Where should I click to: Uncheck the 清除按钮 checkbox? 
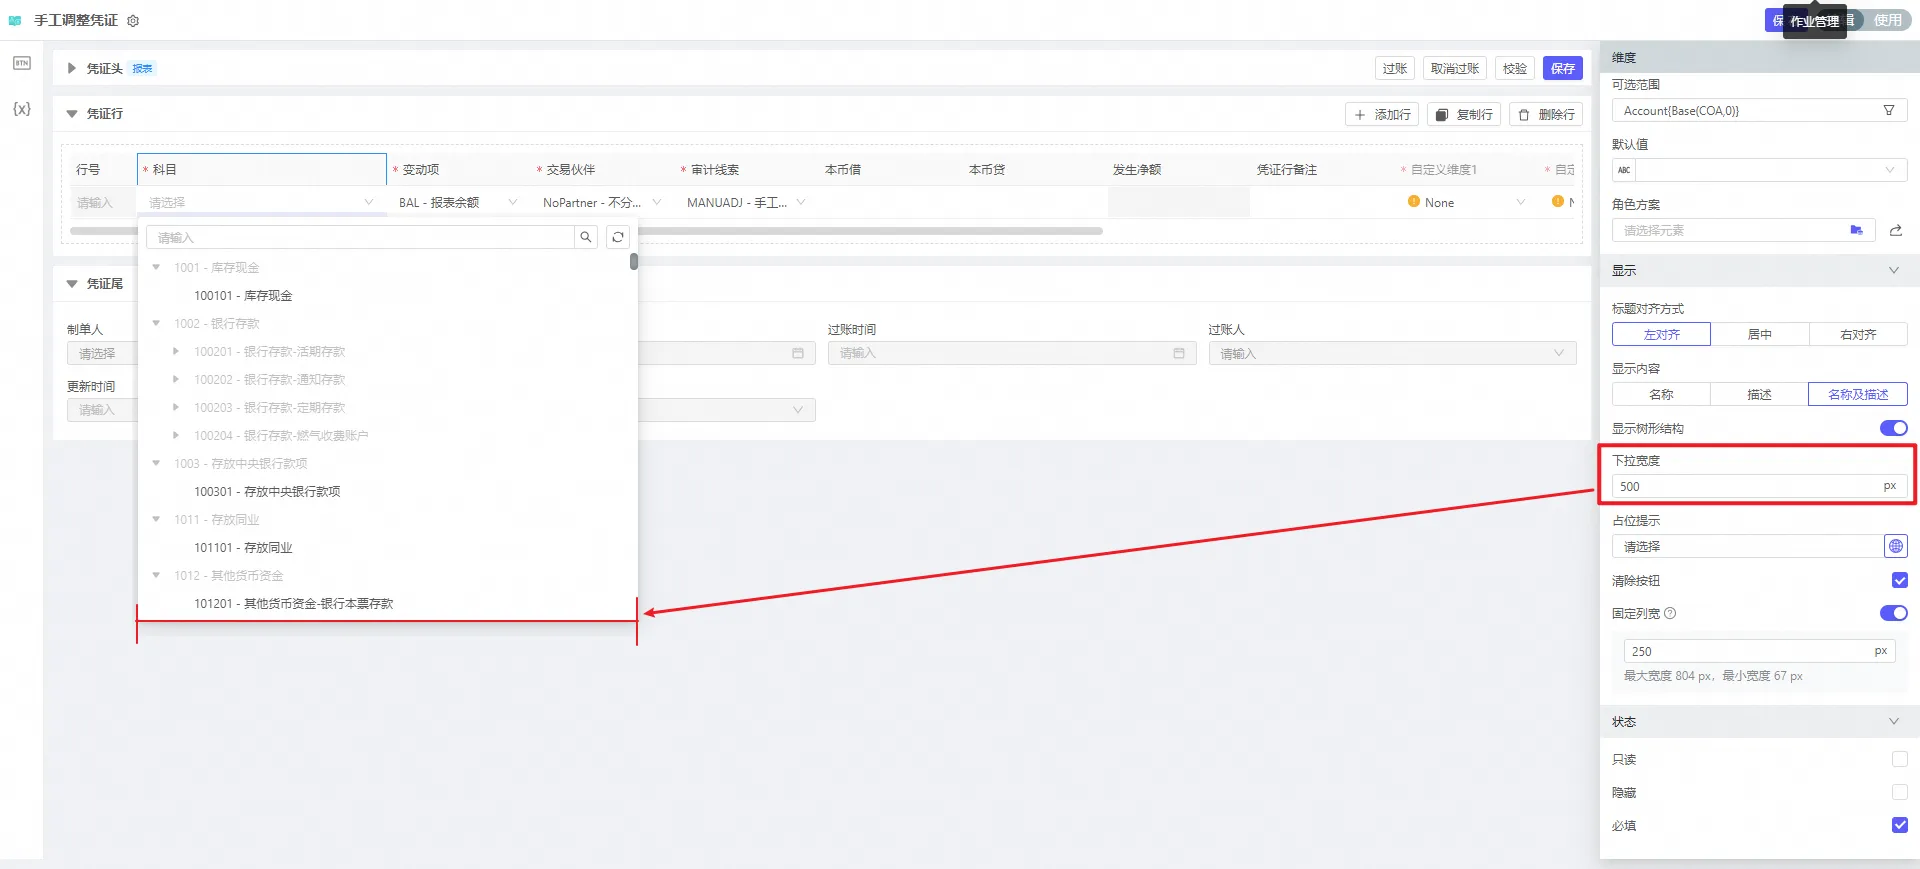[x=1899, y=580]
